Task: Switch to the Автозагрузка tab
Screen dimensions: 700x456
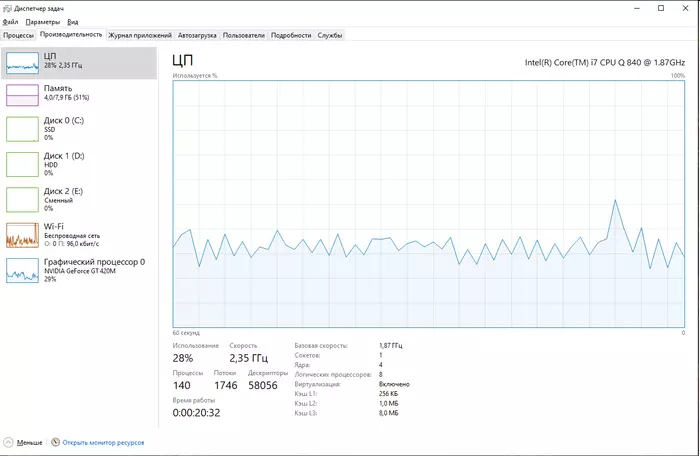Action: click(197, 35)
